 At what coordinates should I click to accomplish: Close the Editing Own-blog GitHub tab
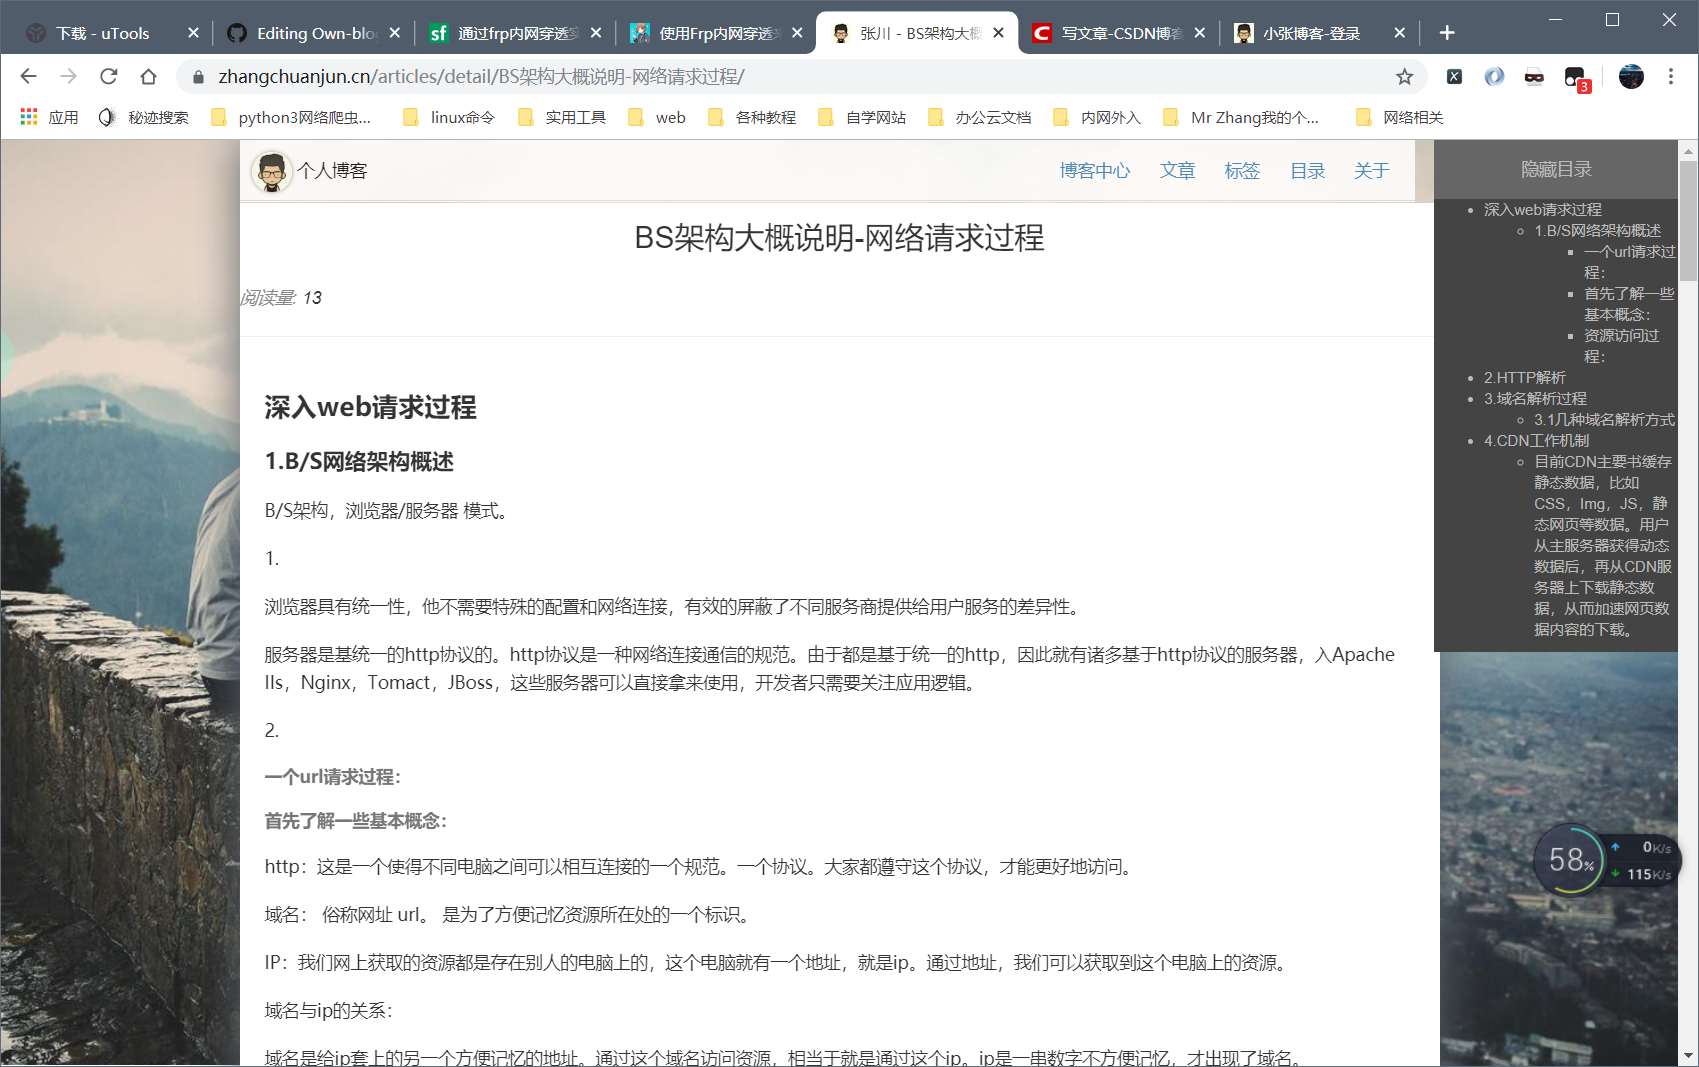[395, 33]
